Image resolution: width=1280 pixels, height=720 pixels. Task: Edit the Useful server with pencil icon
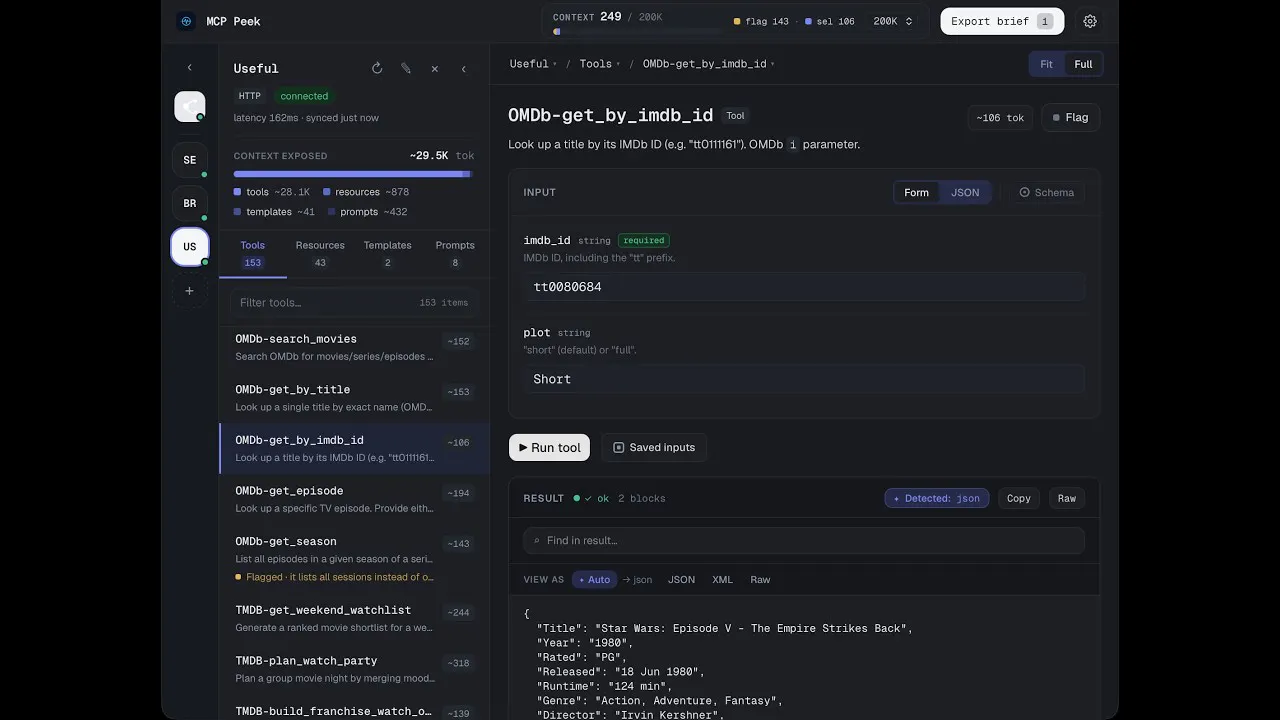[406, 69]
